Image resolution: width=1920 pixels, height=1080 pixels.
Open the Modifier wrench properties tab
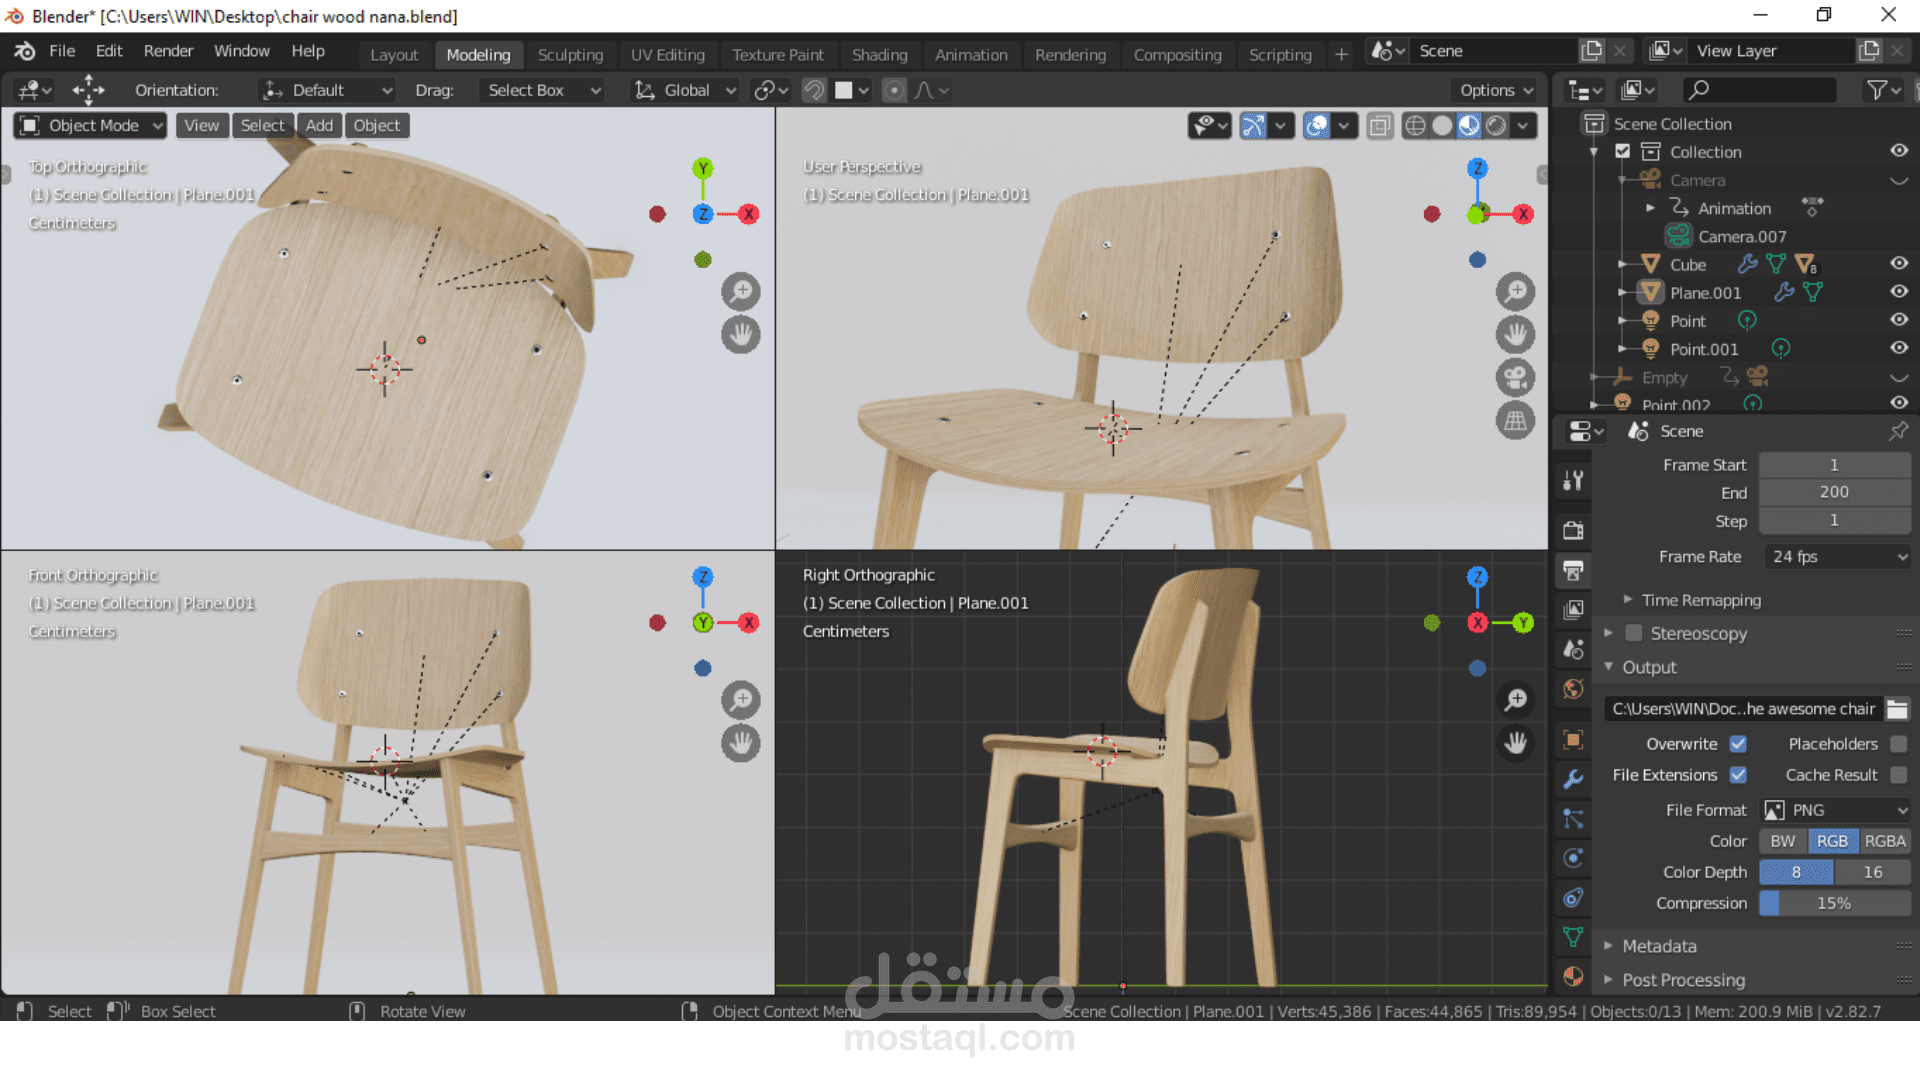click(1573, 779)
